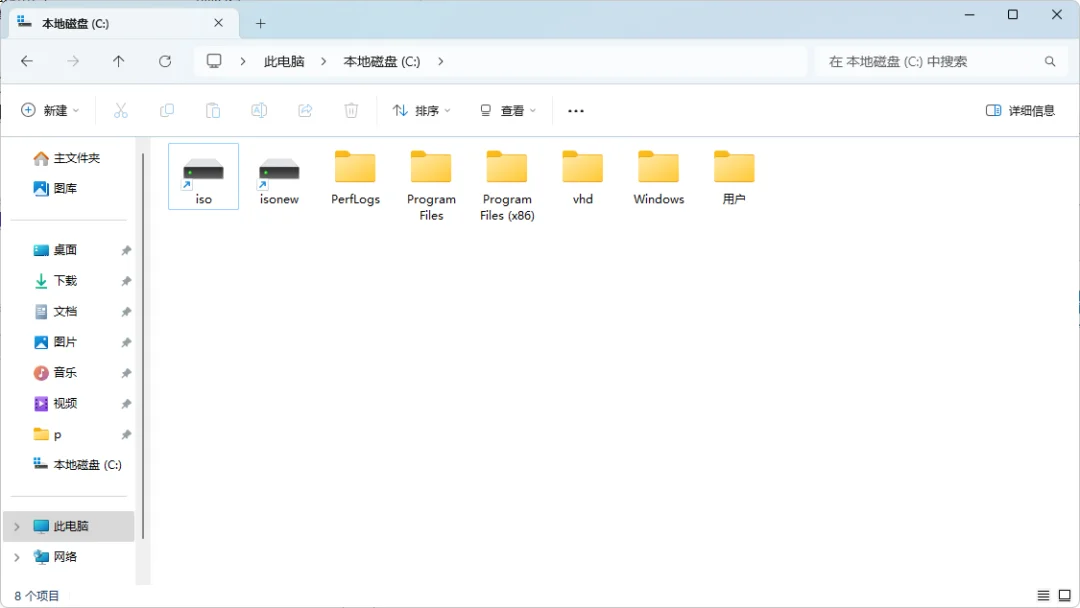Toggle the 详细信息 details pane
The image size is (1080, 608).
(x=1020, y=110)
